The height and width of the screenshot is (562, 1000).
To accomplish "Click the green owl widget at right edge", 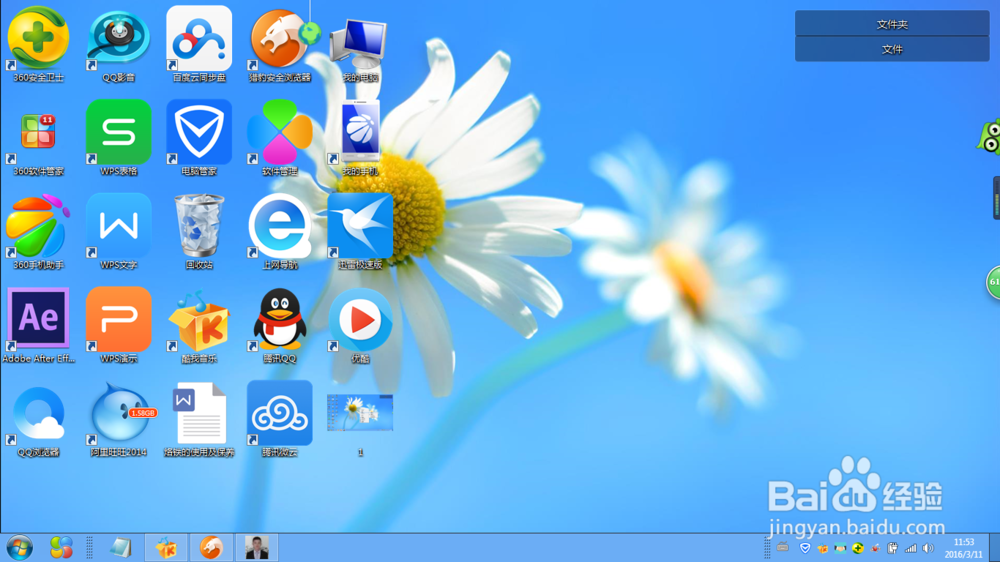I will click(x=989, y=136).
